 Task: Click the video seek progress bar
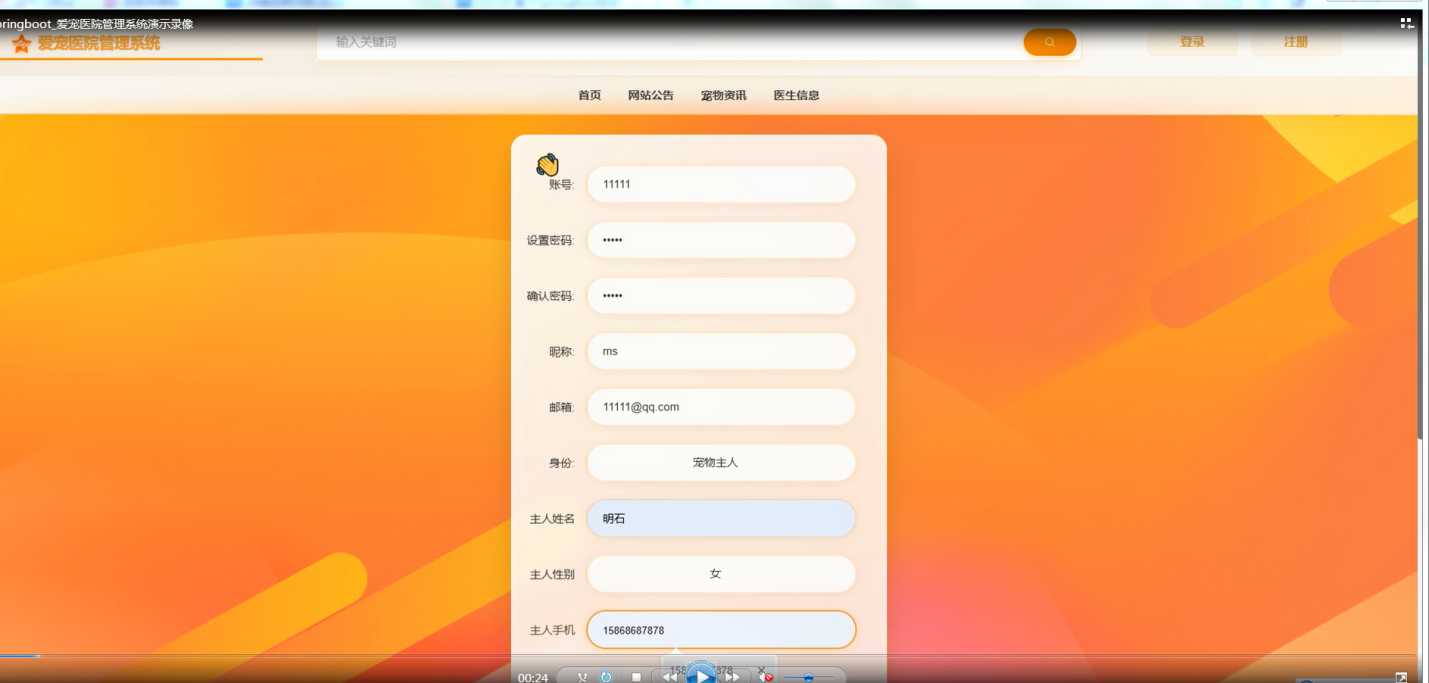708,656
